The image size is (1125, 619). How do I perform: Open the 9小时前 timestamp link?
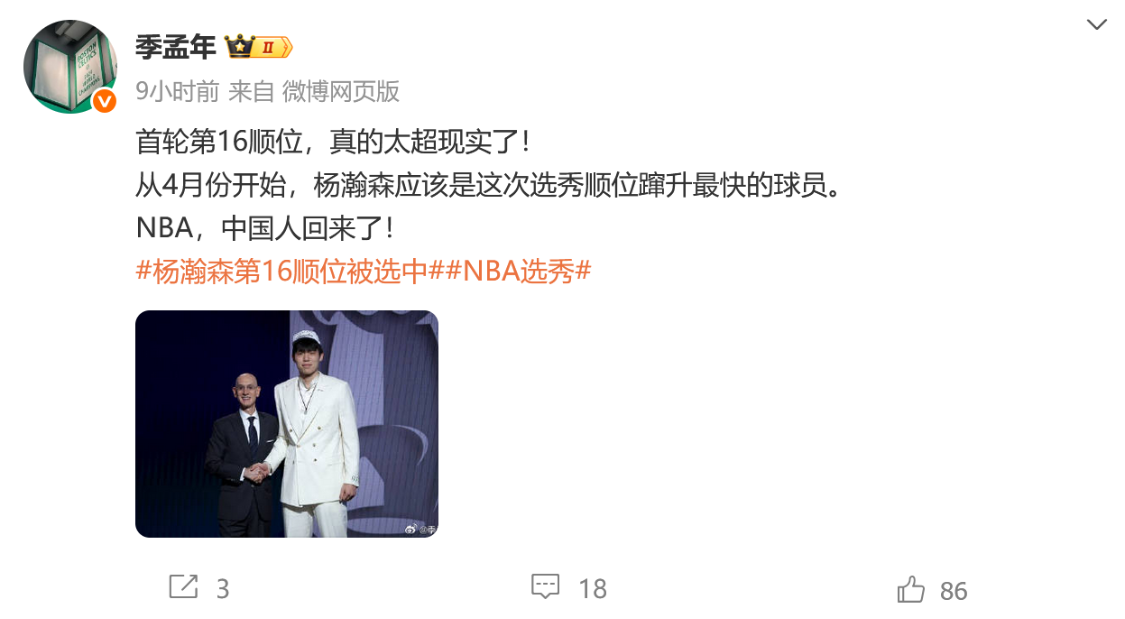click(177, 91)
